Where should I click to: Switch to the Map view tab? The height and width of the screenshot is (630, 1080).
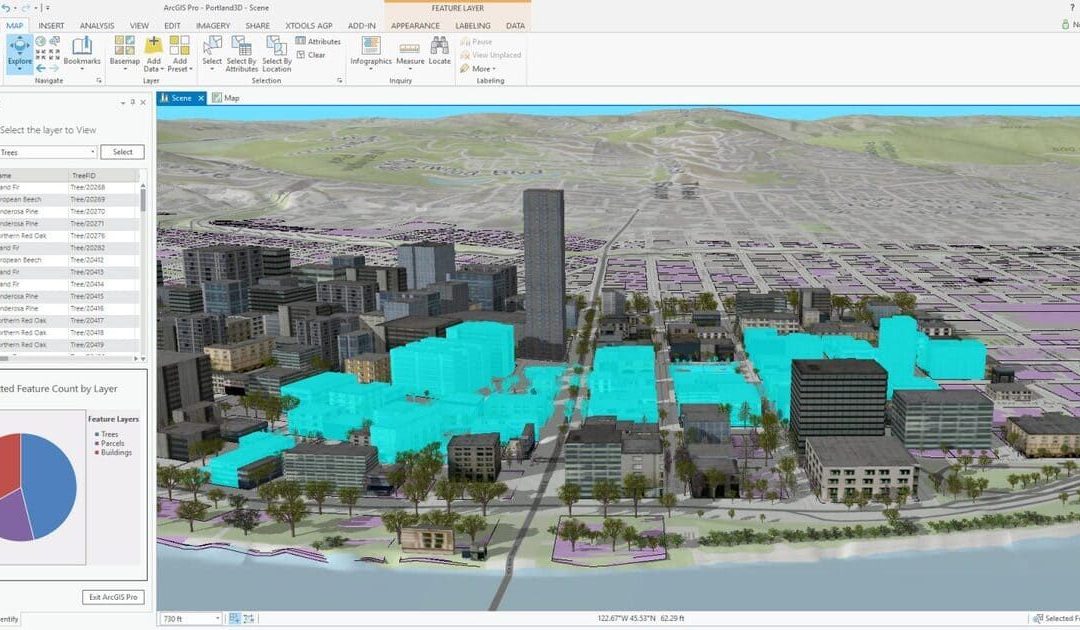tap(226, 98)
